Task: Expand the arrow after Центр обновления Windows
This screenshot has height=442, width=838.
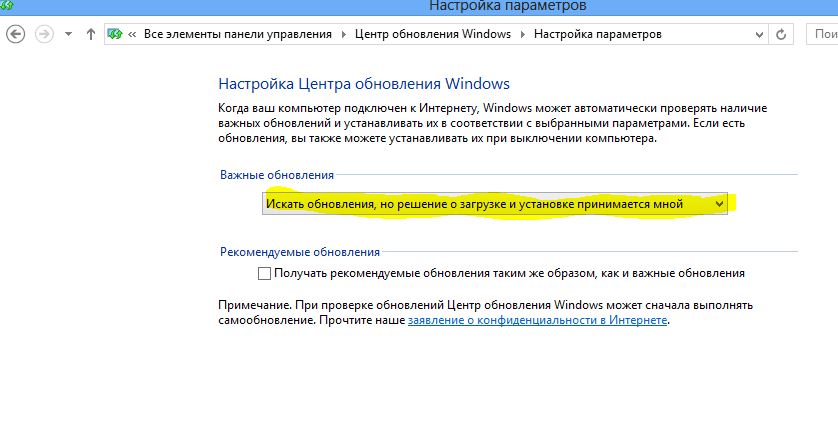Action: pyautogui.click(x=523, y=34)
